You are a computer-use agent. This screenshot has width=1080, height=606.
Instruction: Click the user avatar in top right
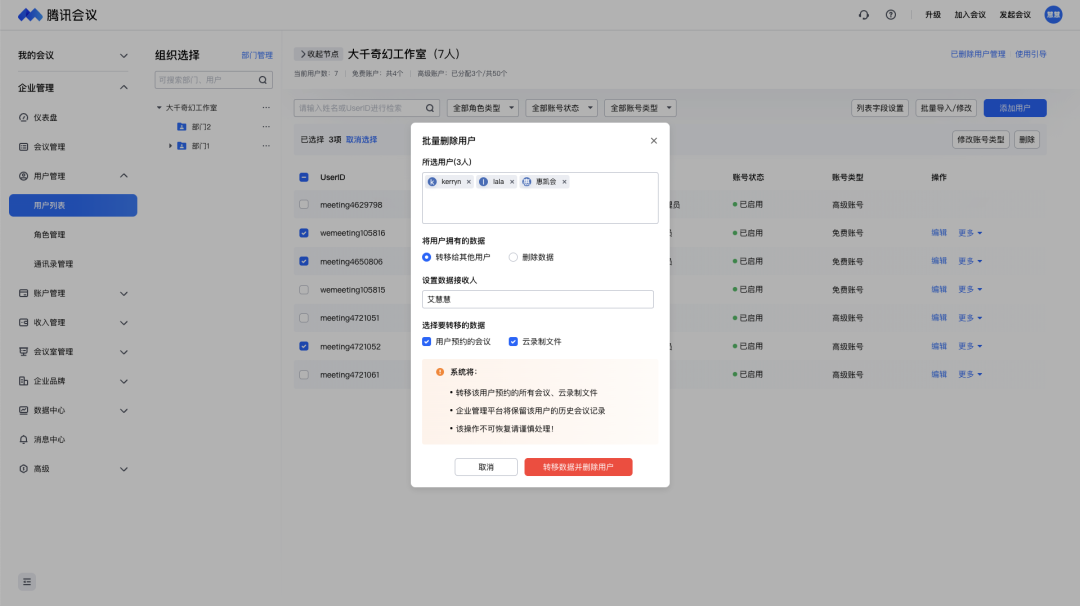click(1053, 15)
